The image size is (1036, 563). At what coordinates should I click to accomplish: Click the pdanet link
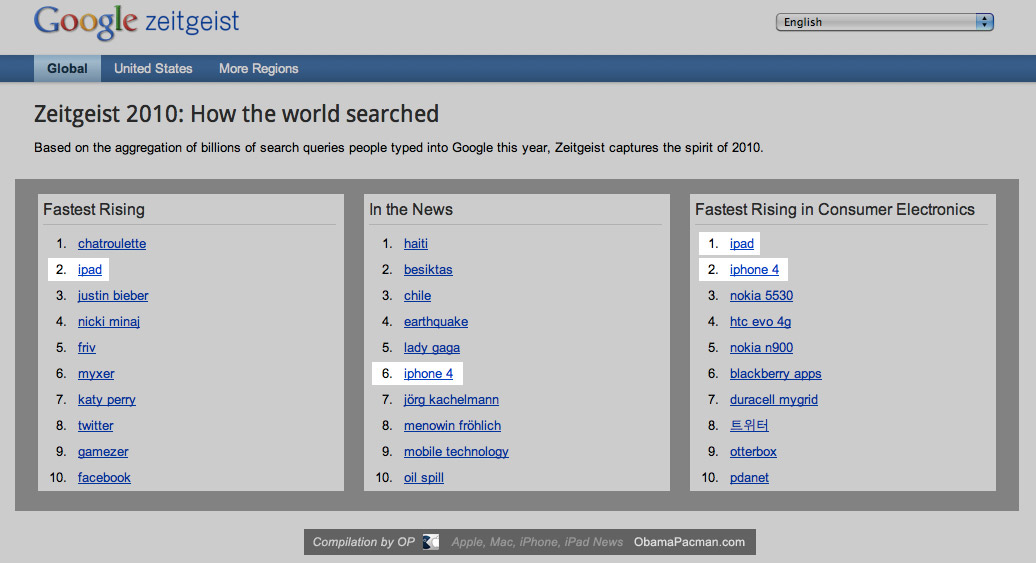(x=749, y=478)
